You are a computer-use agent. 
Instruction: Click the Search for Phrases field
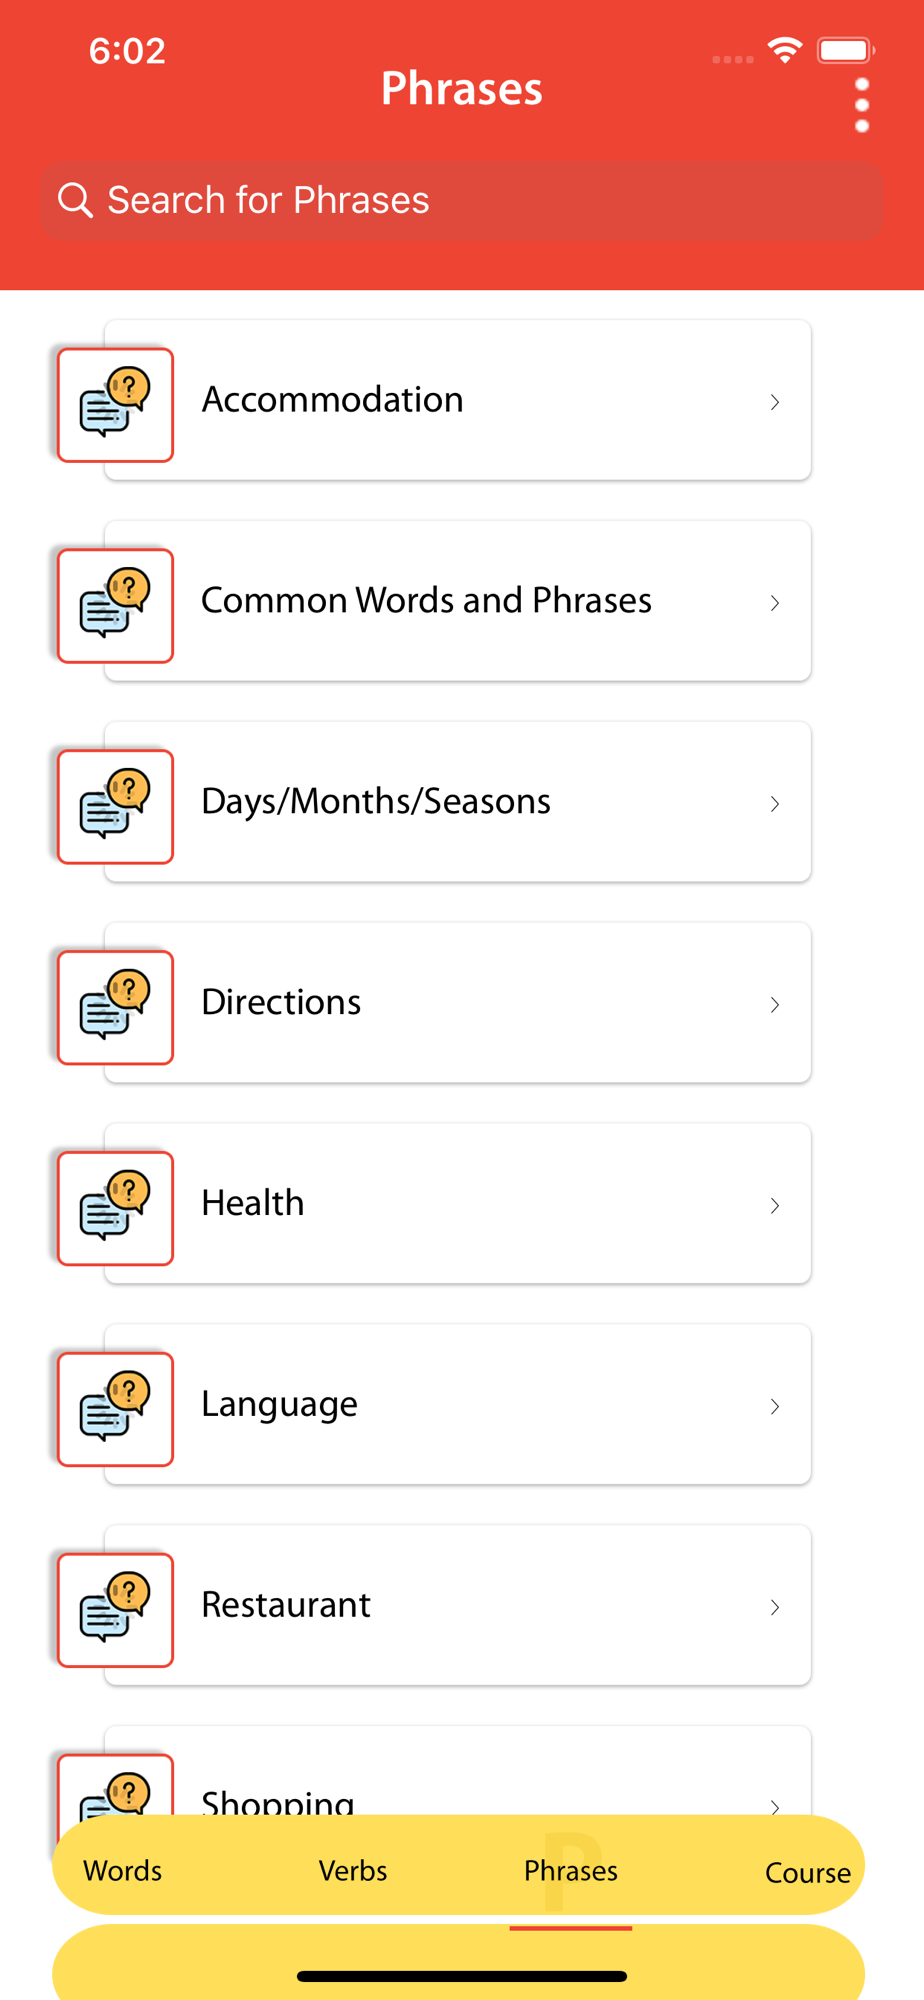pos(480,201)
